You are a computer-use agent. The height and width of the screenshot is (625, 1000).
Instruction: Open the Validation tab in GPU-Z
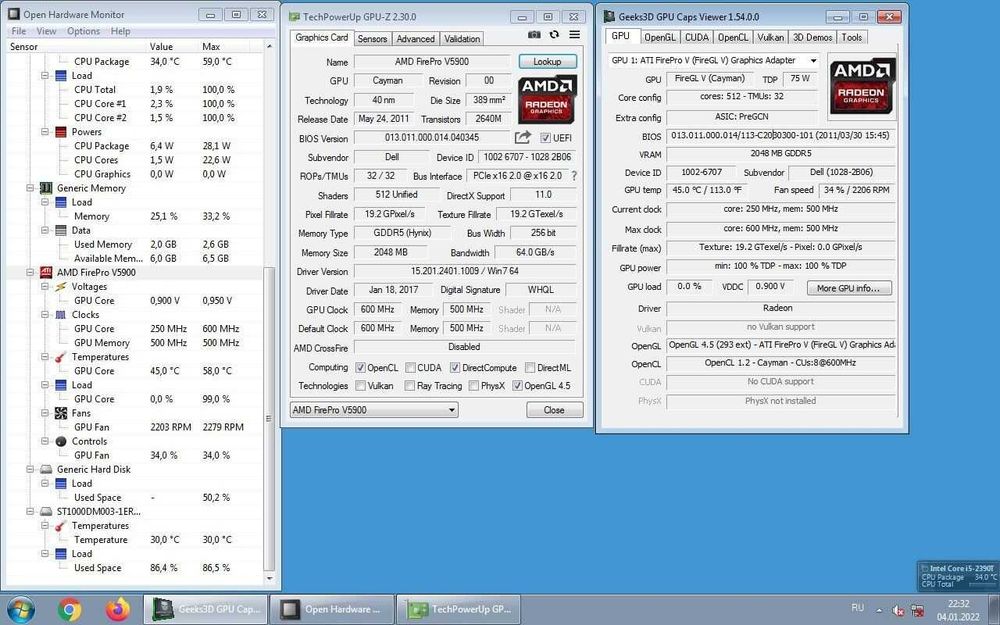point(462,39)
